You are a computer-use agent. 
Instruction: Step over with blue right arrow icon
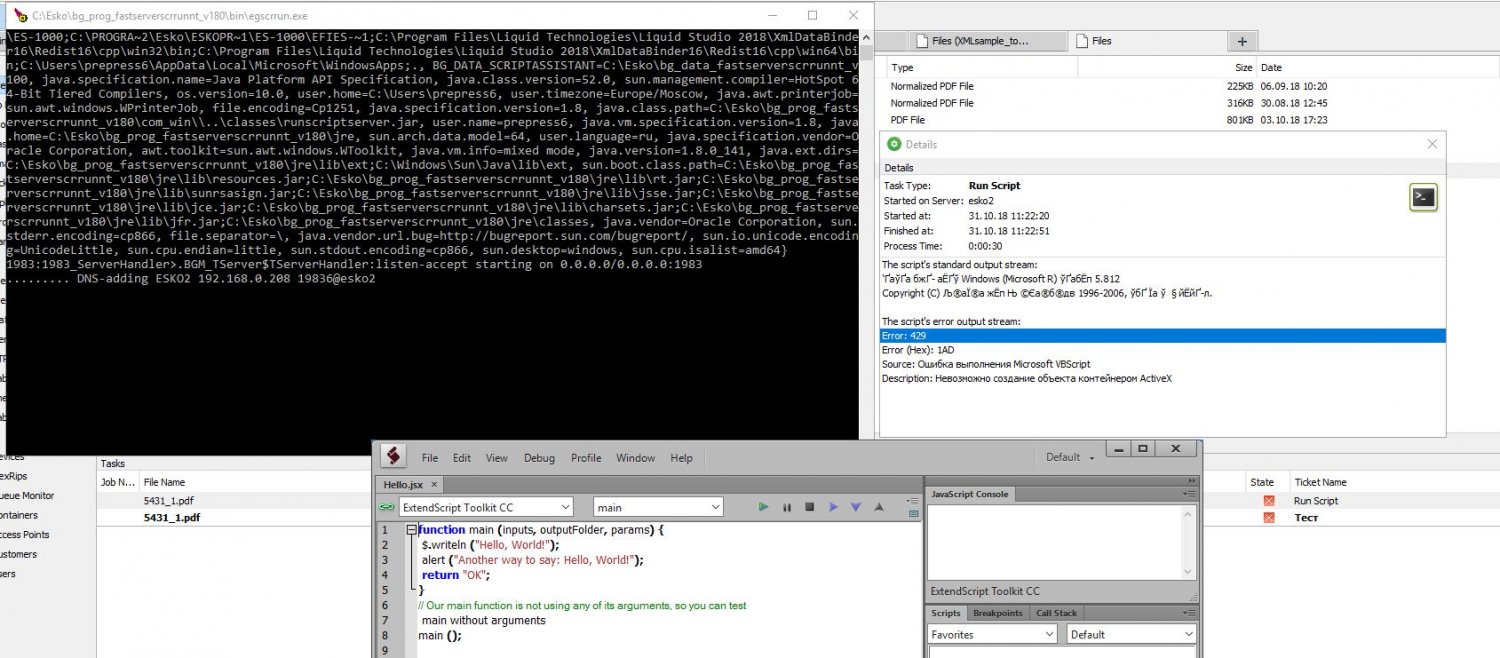(833, 507)
